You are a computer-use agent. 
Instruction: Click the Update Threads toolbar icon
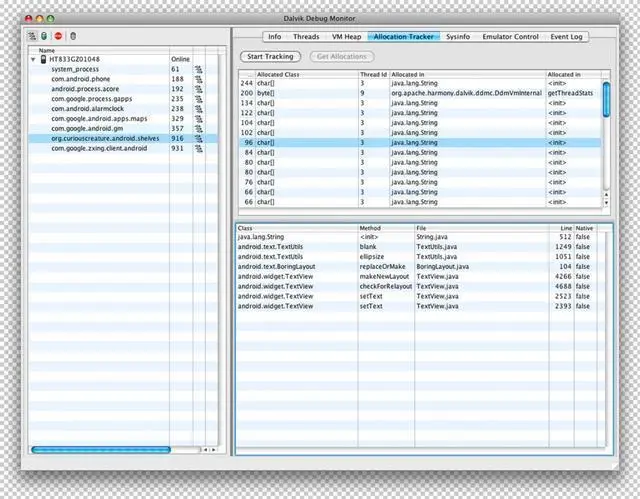coord(32,36)
